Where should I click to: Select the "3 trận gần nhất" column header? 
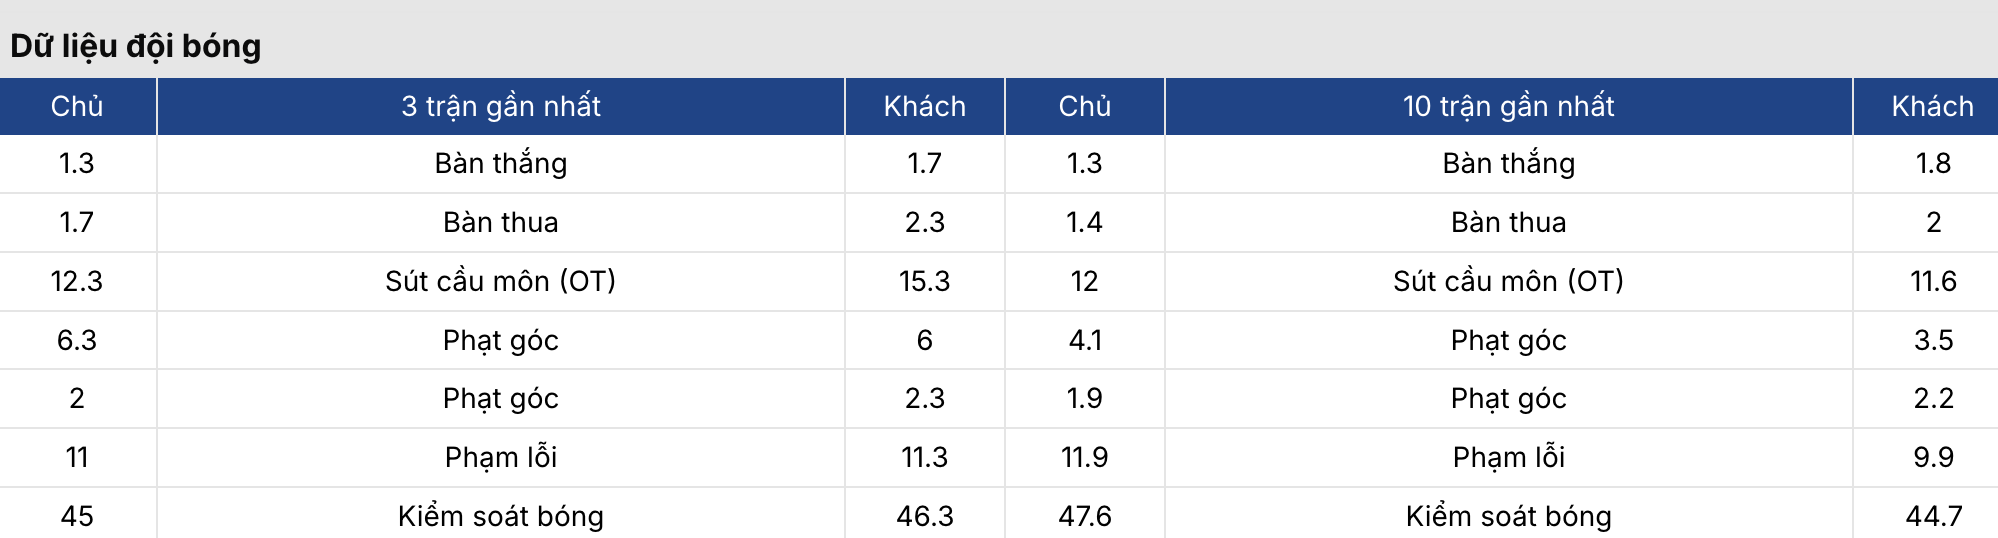pos(501,106)
